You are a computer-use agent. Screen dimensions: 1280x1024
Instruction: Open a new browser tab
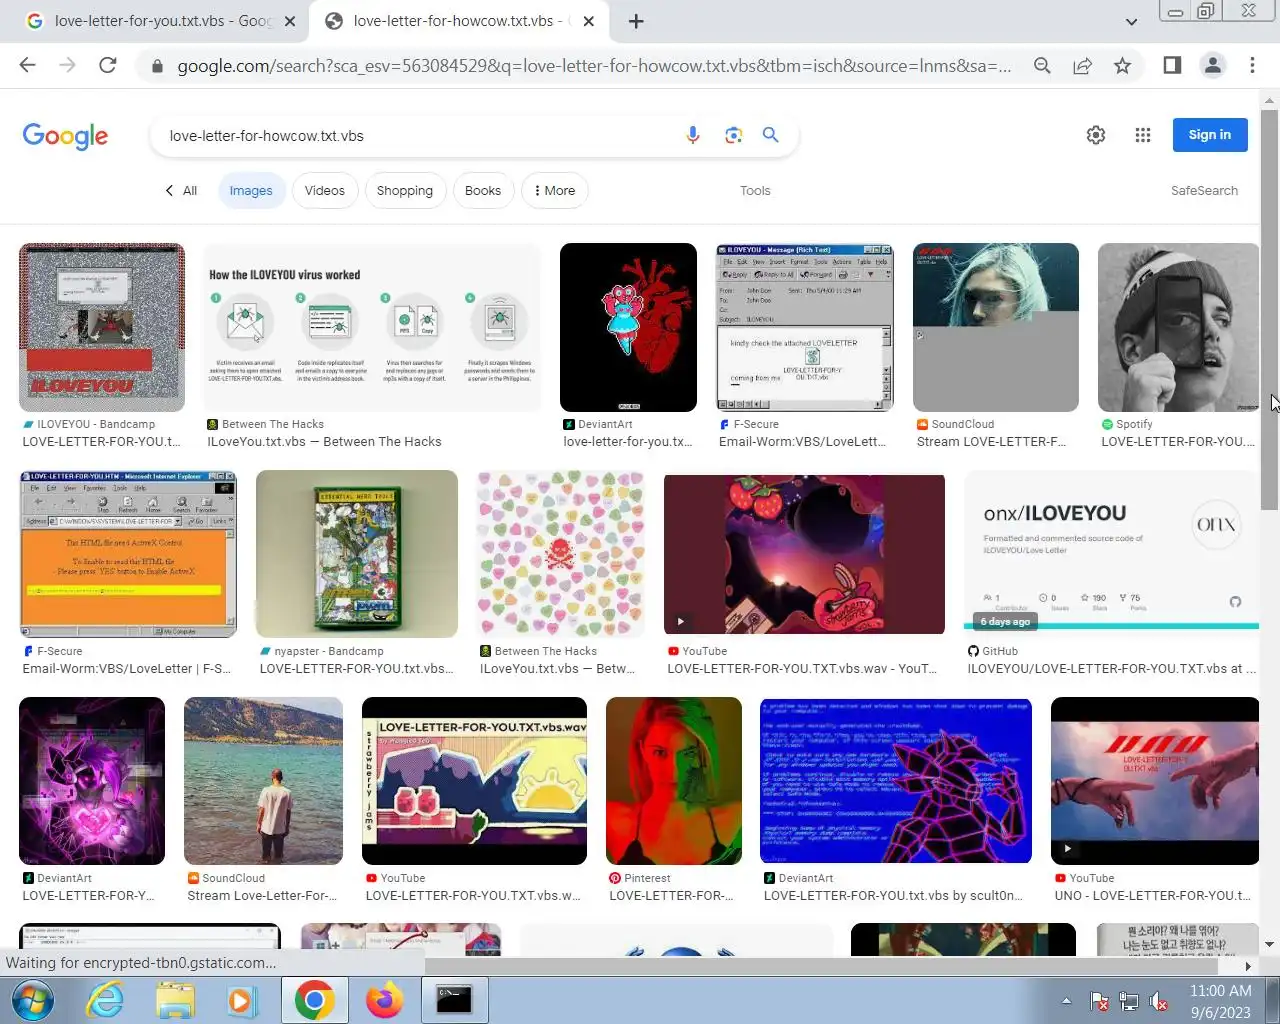pos(636,21)
